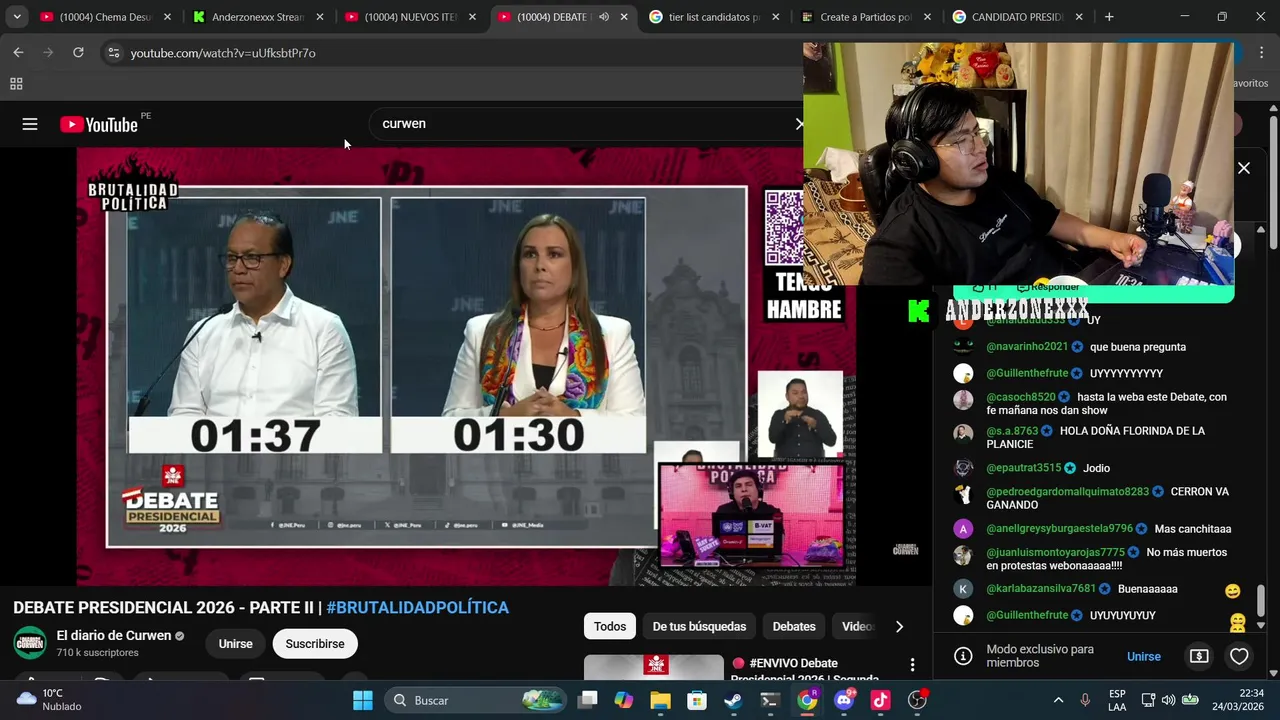Open the Windows Start menu
Screen dimensions: 1280x720
point(362,700)
